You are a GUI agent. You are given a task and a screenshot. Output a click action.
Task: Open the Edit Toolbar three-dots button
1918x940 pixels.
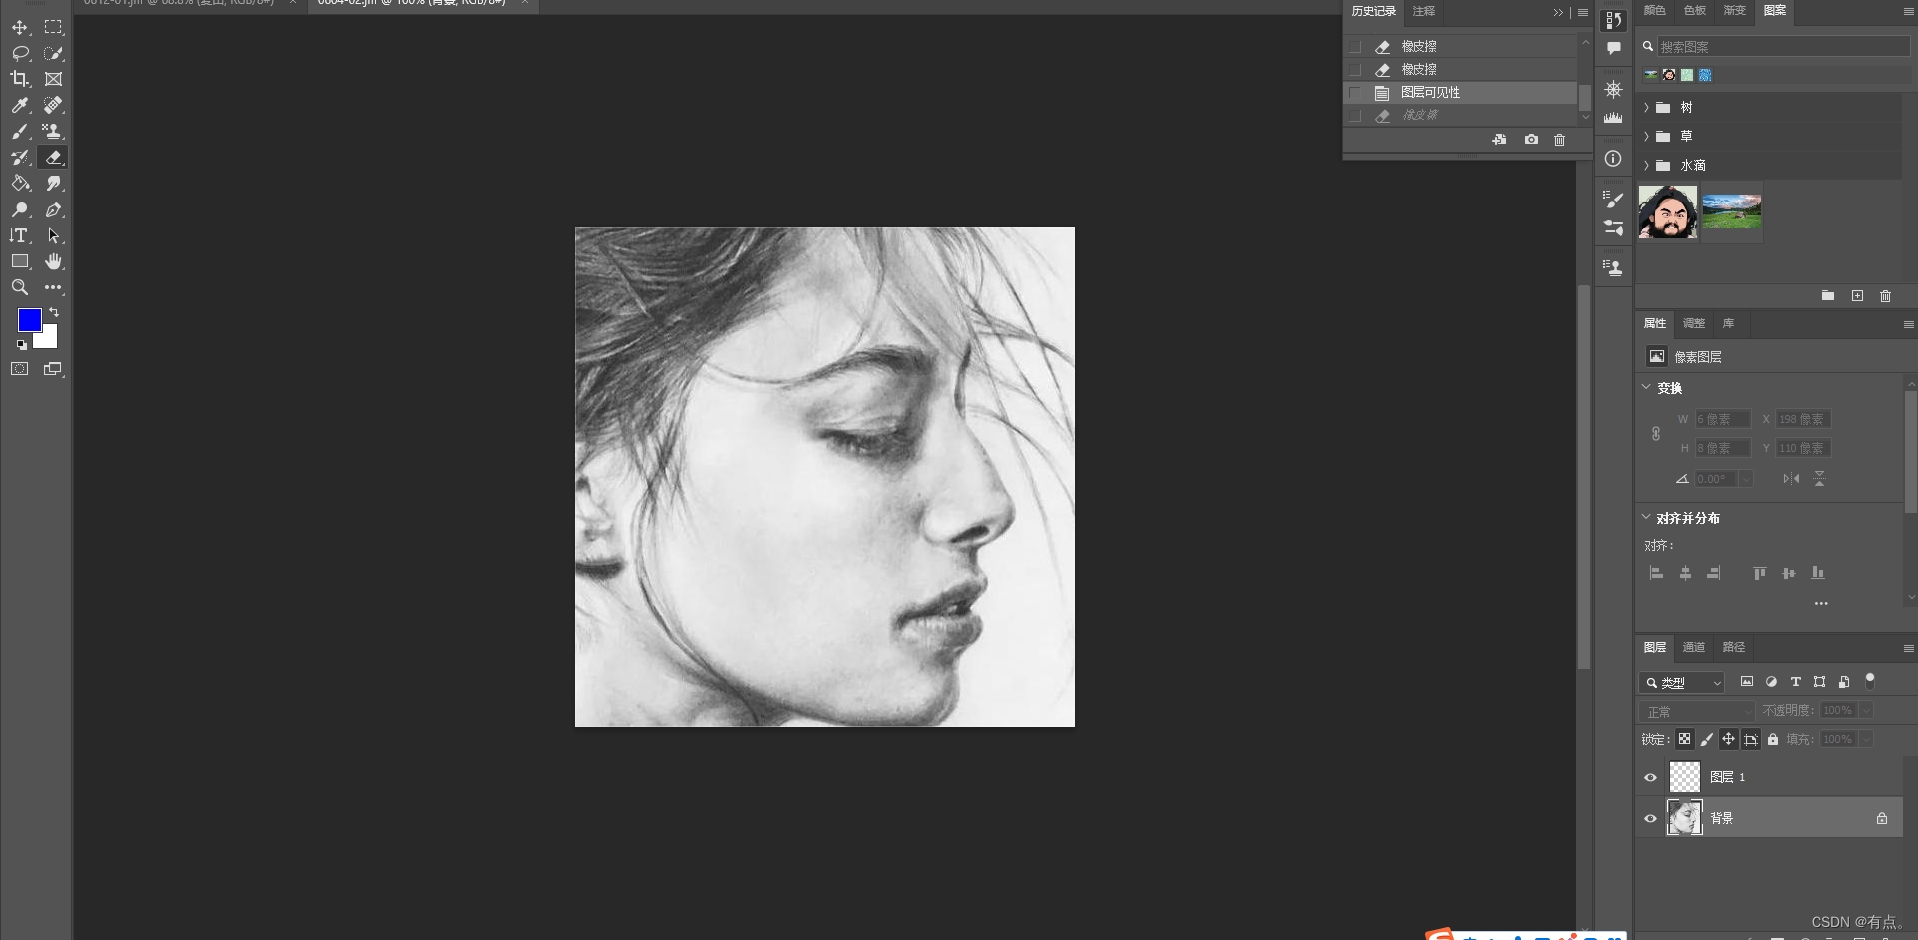pos(53,287)
